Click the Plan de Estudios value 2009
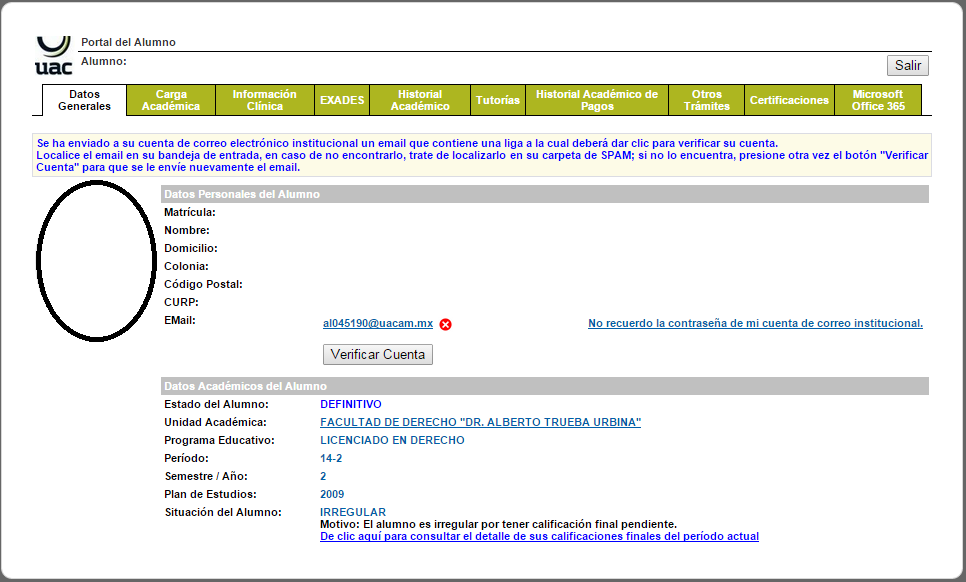The width and height of the screenshot is (966, 582). 332,495
